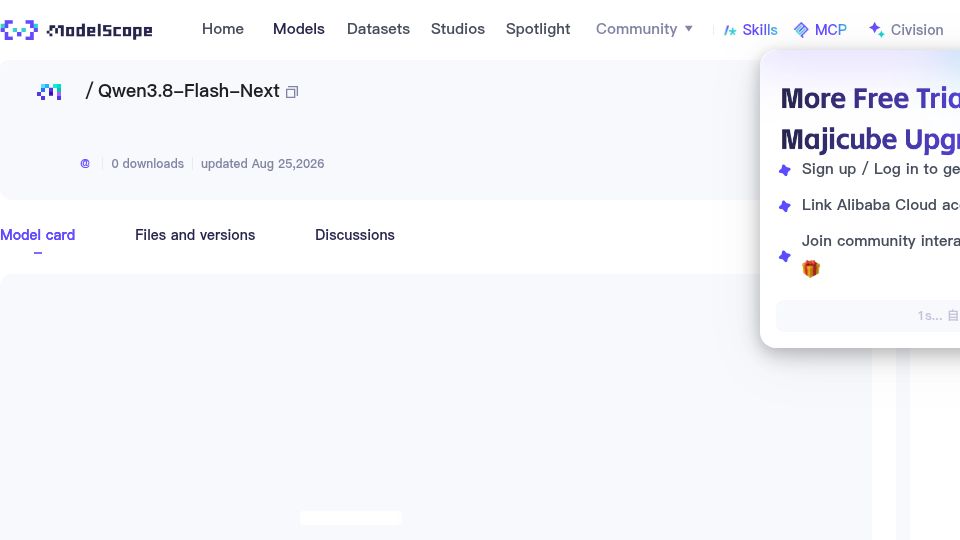
Task: Open the Studios section
Action: (x=458, y=29)
